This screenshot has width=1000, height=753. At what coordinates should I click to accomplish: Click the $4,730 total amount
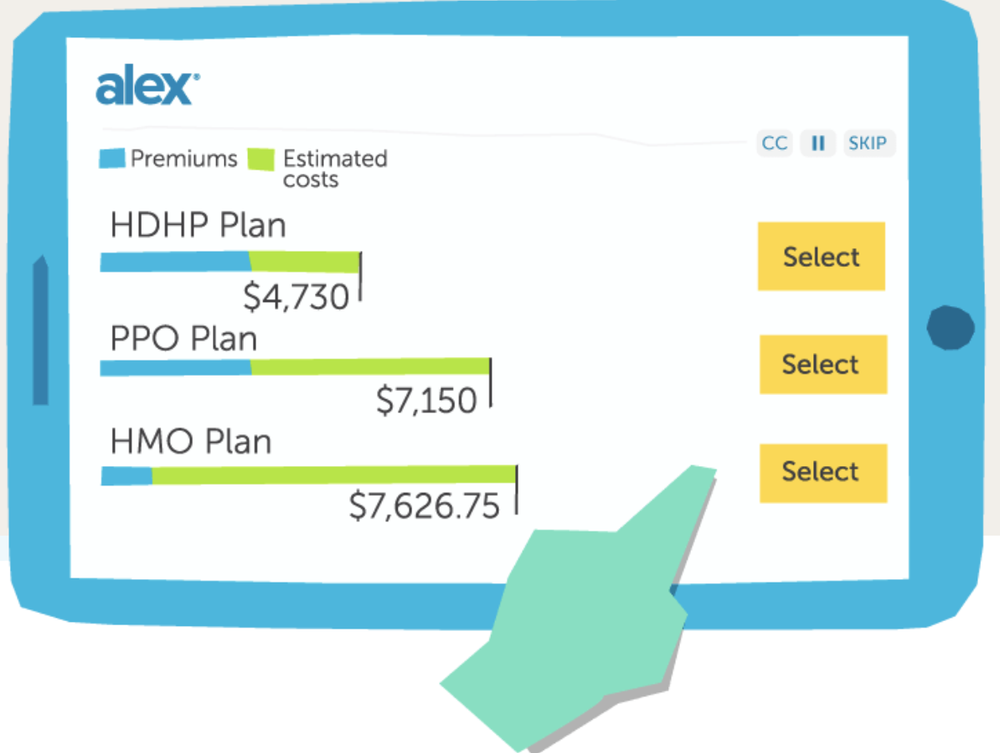pyautogui.click(x=297, y=297)
